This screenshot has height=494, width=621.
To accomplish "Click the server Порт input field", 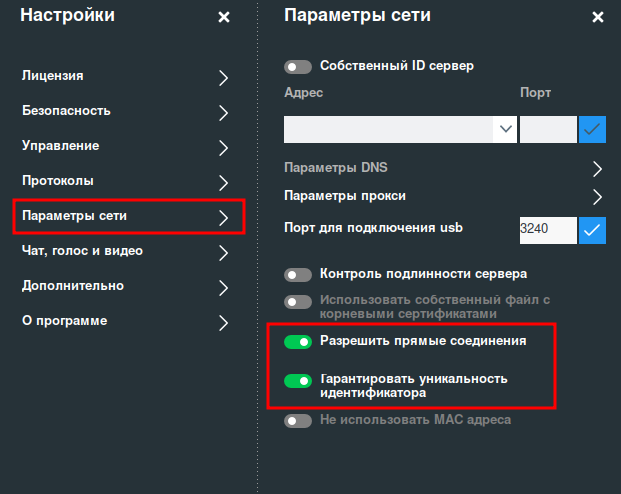I will 547,130.
